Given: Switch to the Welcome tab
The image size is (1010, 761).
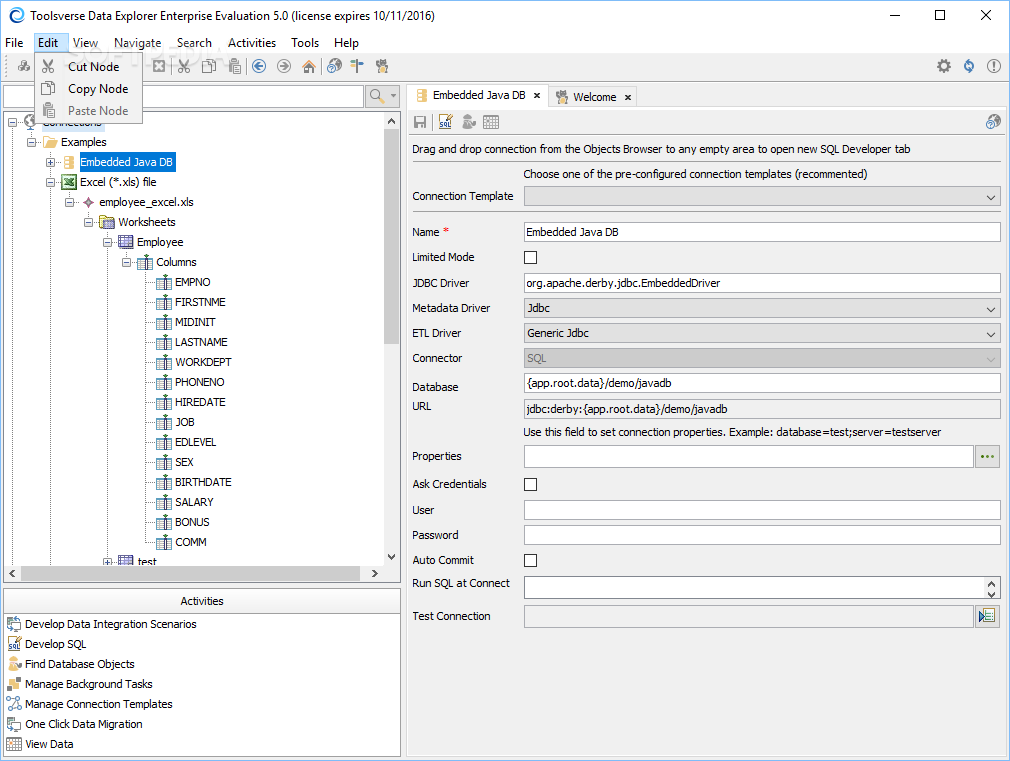Looking at the screenshot, I should pyautogui.click(x=595, y=97).
